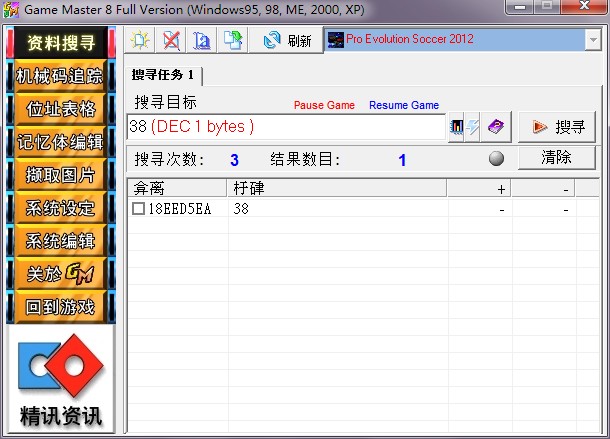
Task: Open 撷取图片 capture image panel
Action: [60, 175]
